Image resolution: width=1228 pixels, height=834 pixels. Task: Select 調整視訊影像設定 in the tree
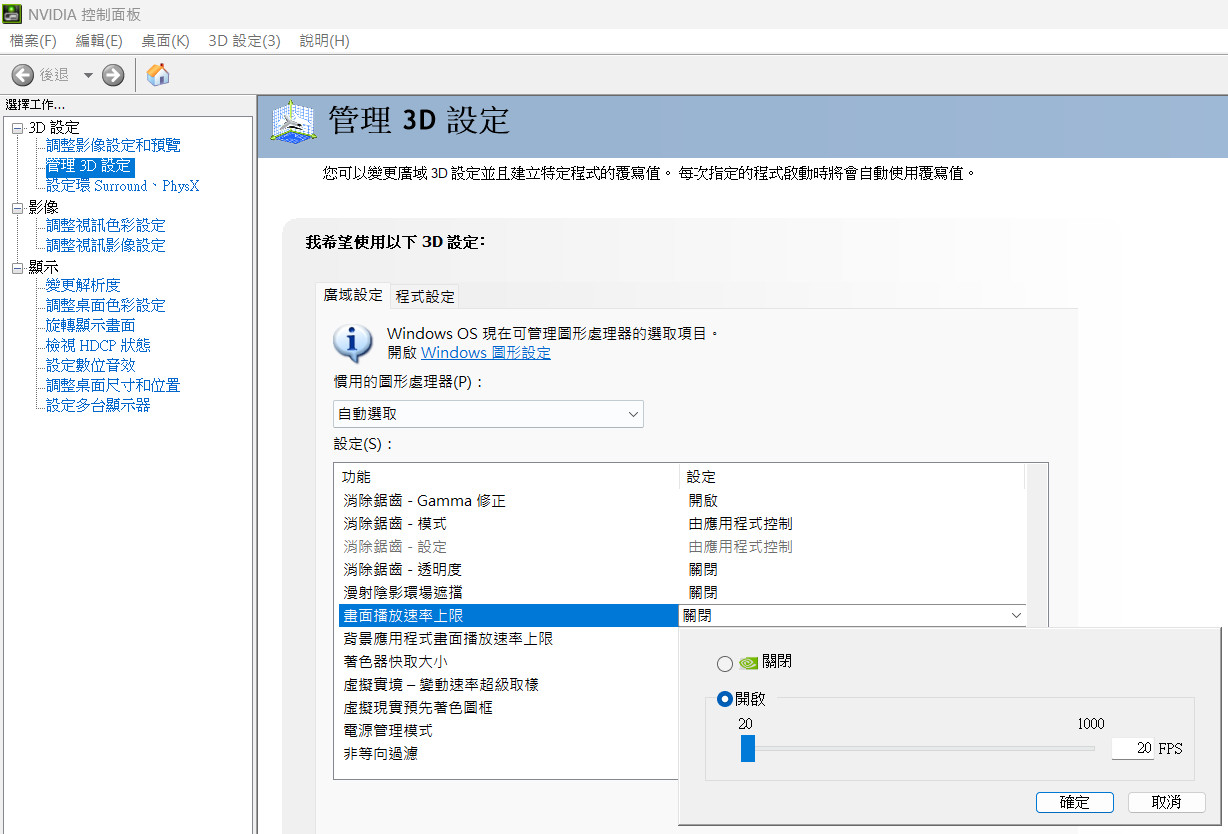click(x=105, y=245)
